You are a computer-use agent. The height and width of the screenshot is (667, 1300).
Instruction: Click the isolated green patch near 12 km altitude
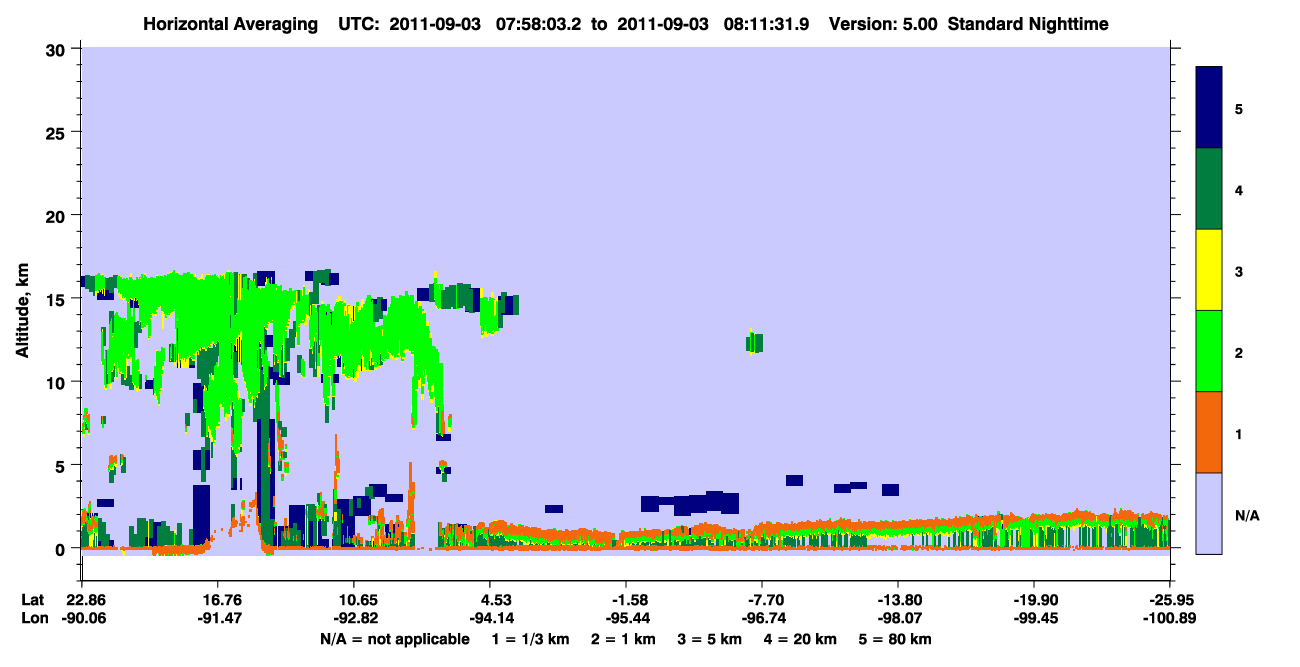[x=754, y=342]
